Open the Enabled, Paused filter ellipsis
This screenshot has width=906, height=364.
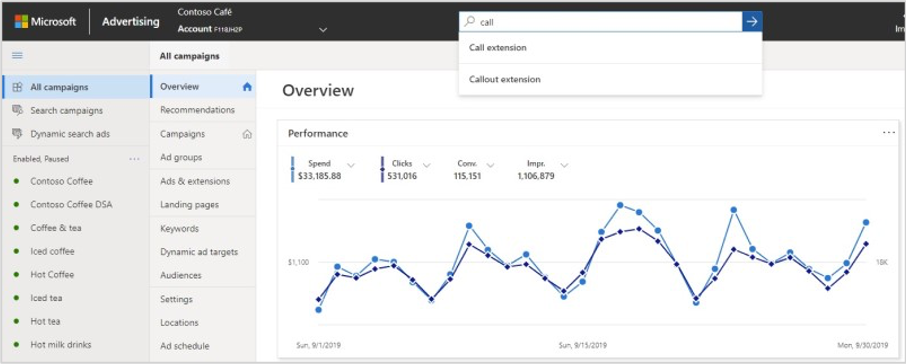[x=135, y=158]
